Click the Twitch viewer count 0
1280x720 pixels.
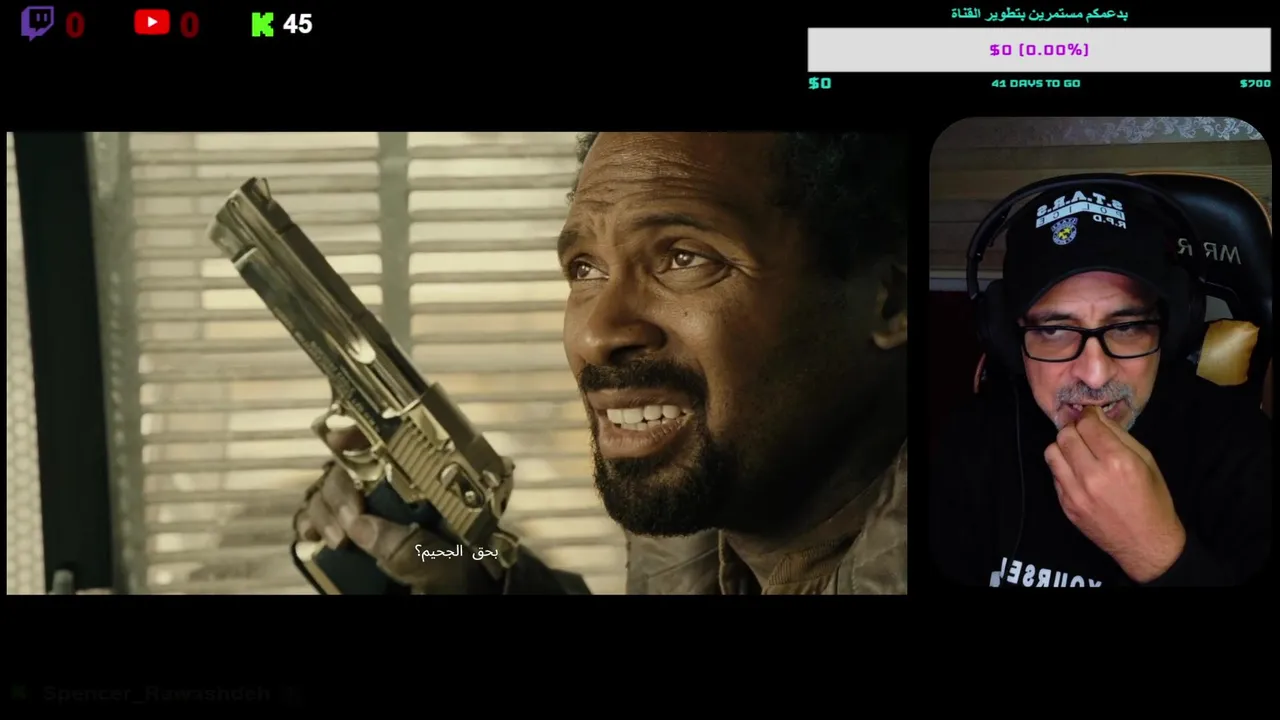75,25
